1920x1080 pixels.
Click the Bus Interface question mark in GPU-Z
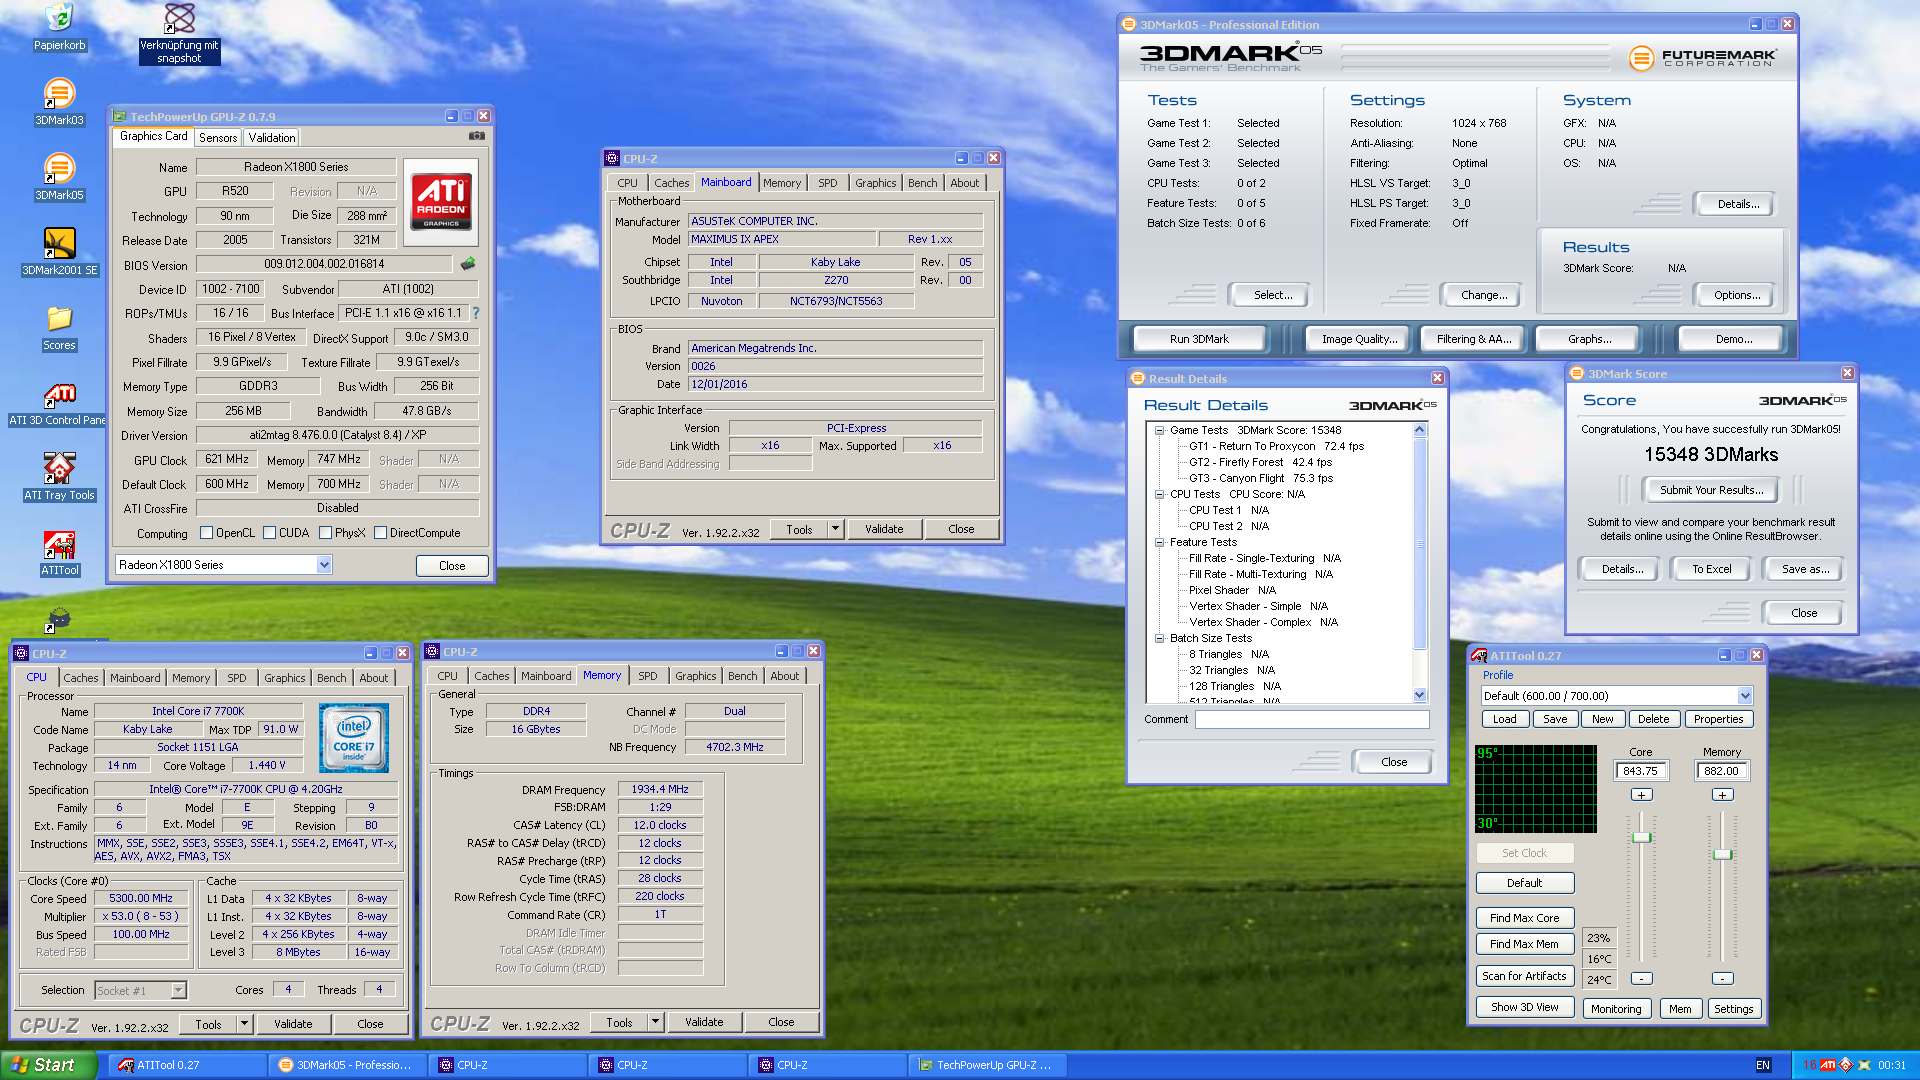coord(476,313)
